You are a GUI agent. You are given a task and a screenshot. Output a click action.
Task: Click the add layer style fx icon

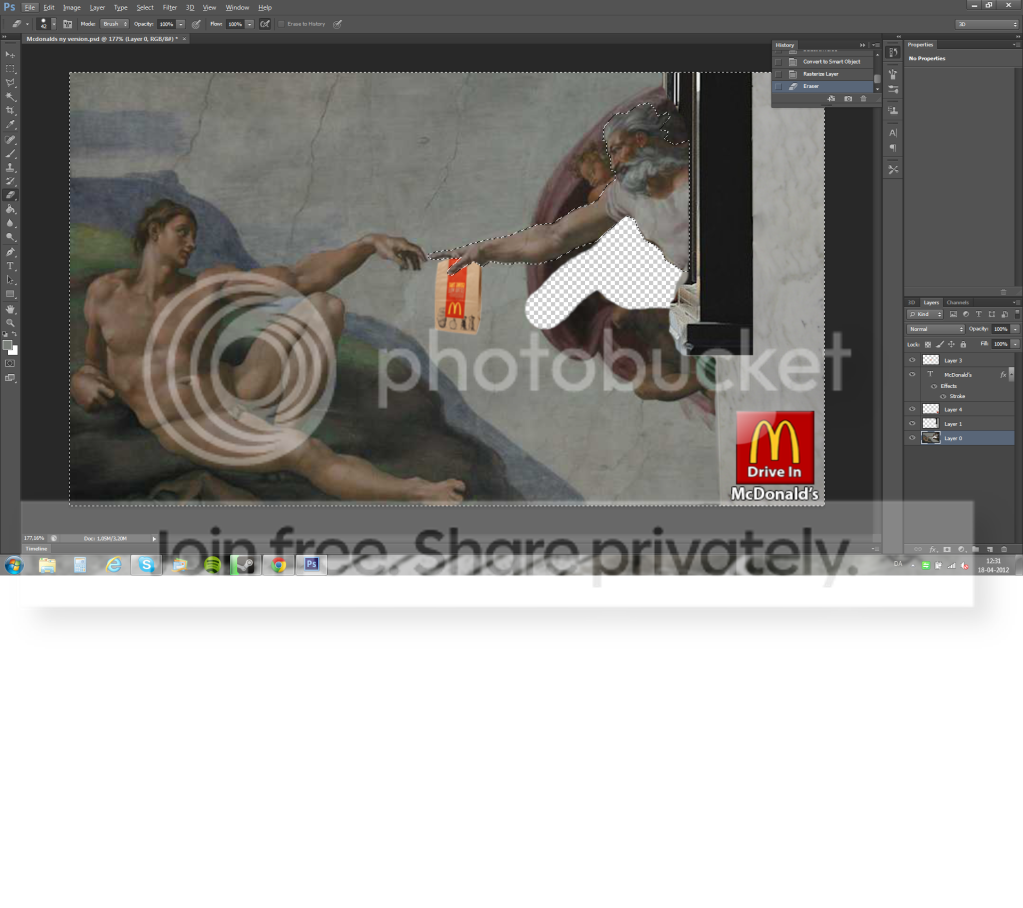932,549
